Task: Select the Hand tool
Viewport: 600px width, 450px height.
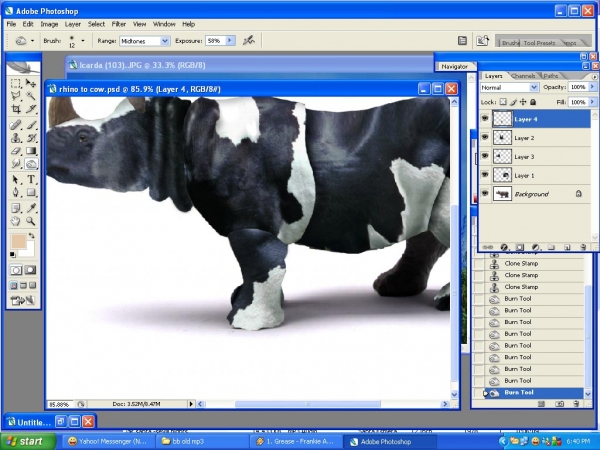Action: click(16, 221)
